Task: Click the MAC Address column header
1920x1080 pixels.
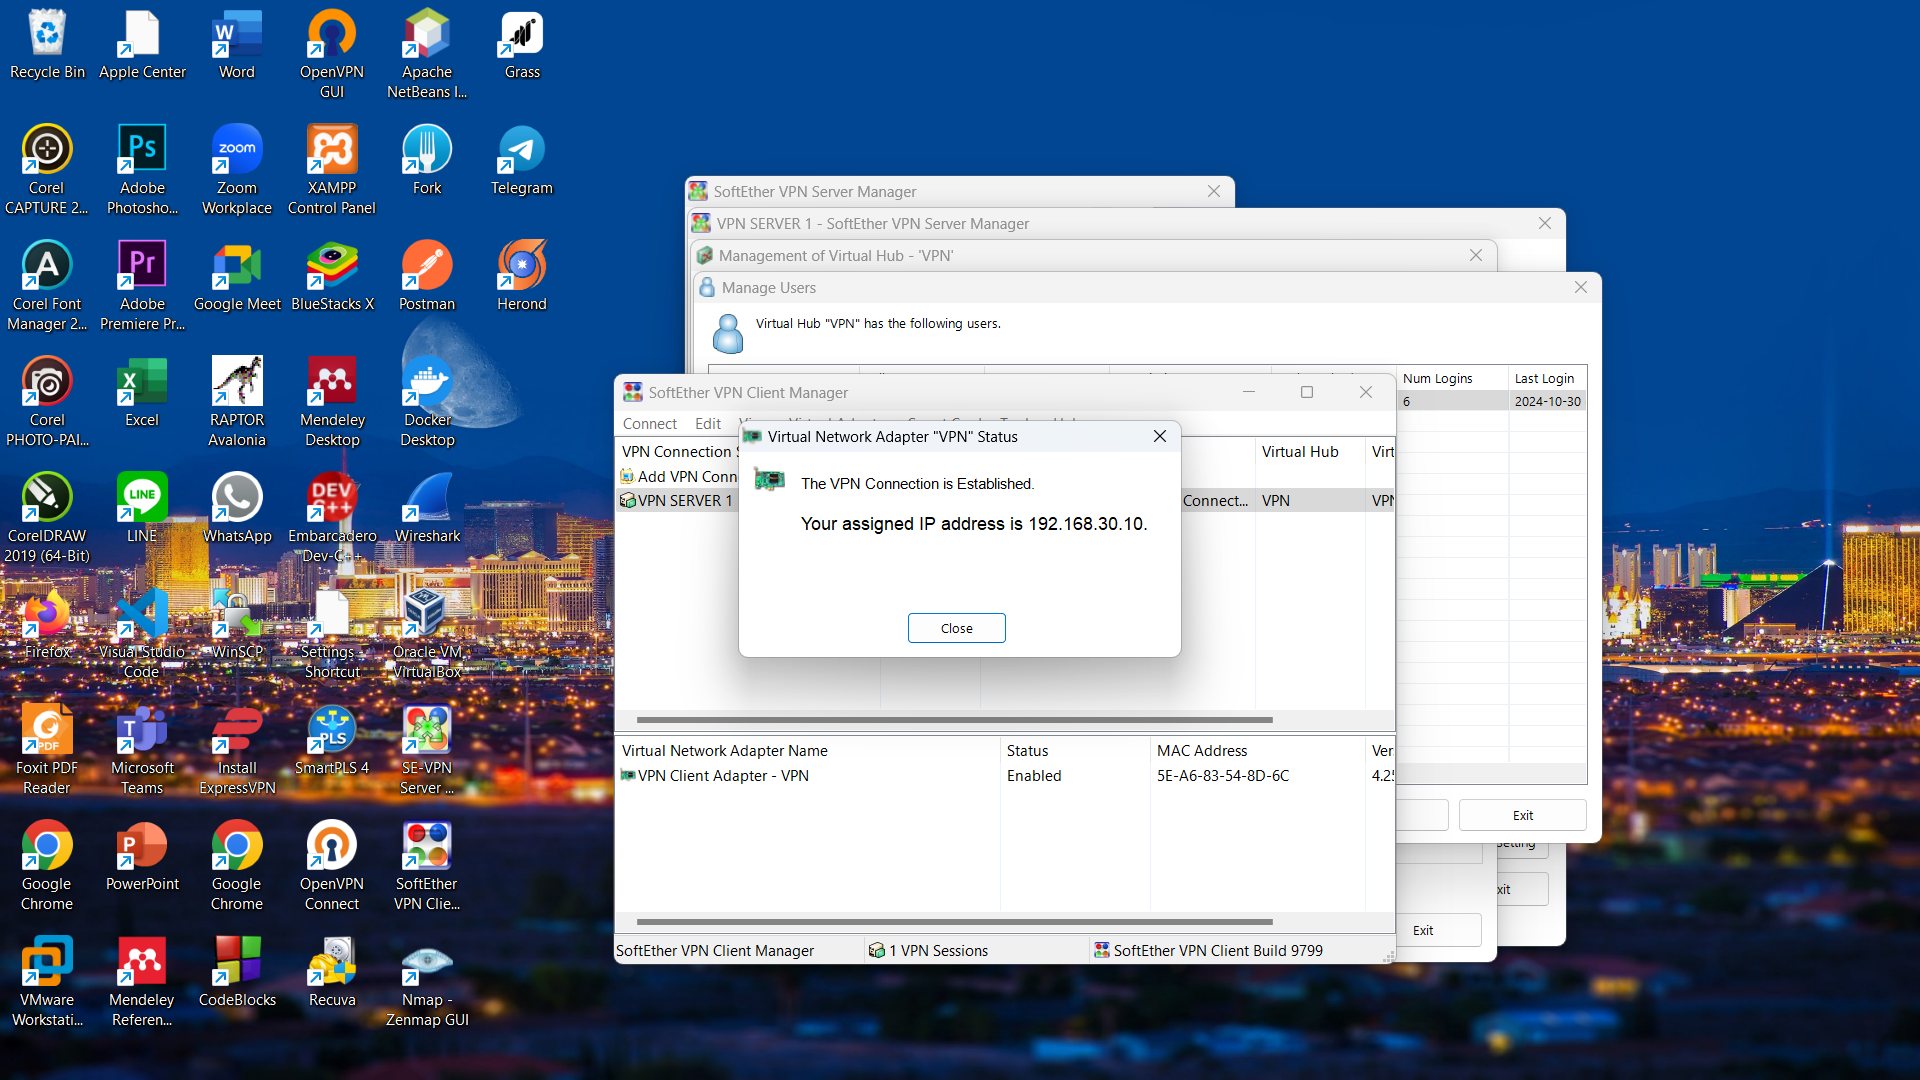Action: pos(1257,751)
